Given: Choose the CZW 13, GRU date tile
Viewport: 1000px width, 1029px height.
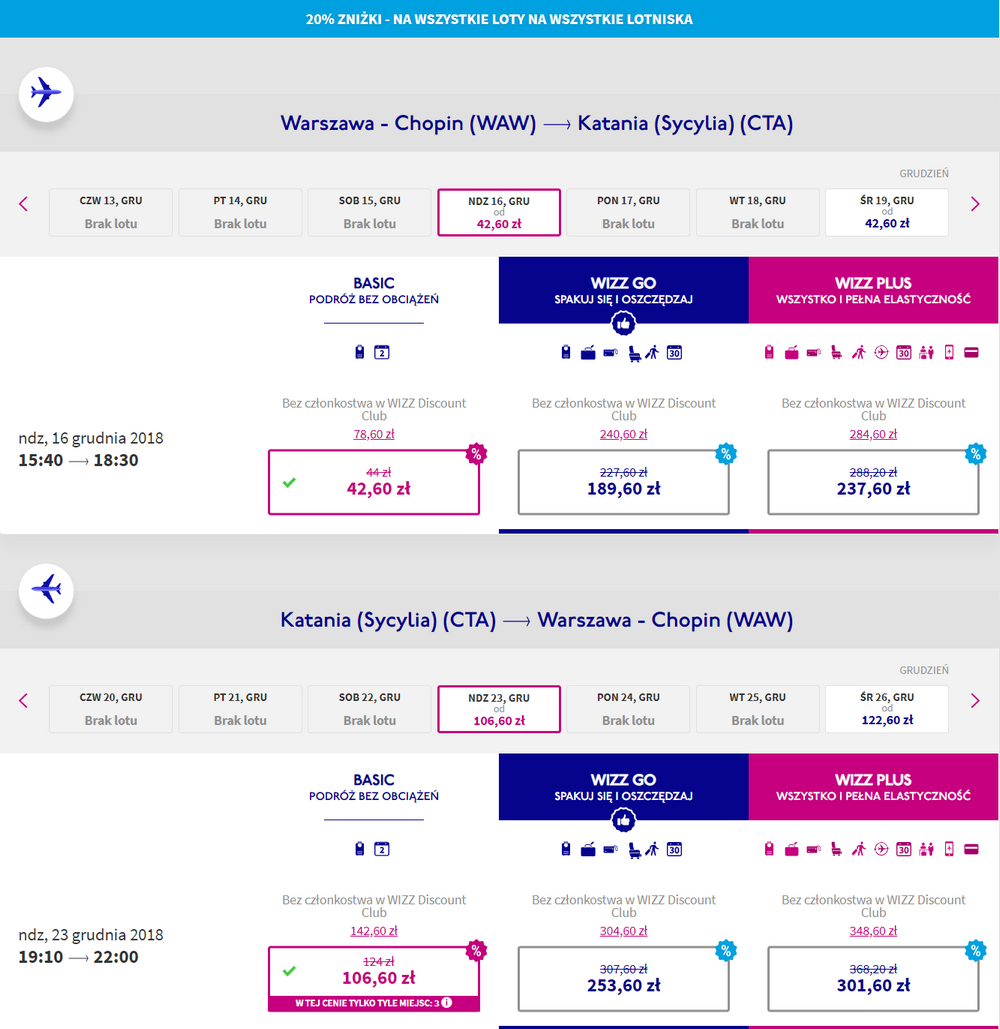Looking at the screenshot, I should [111, 212].
